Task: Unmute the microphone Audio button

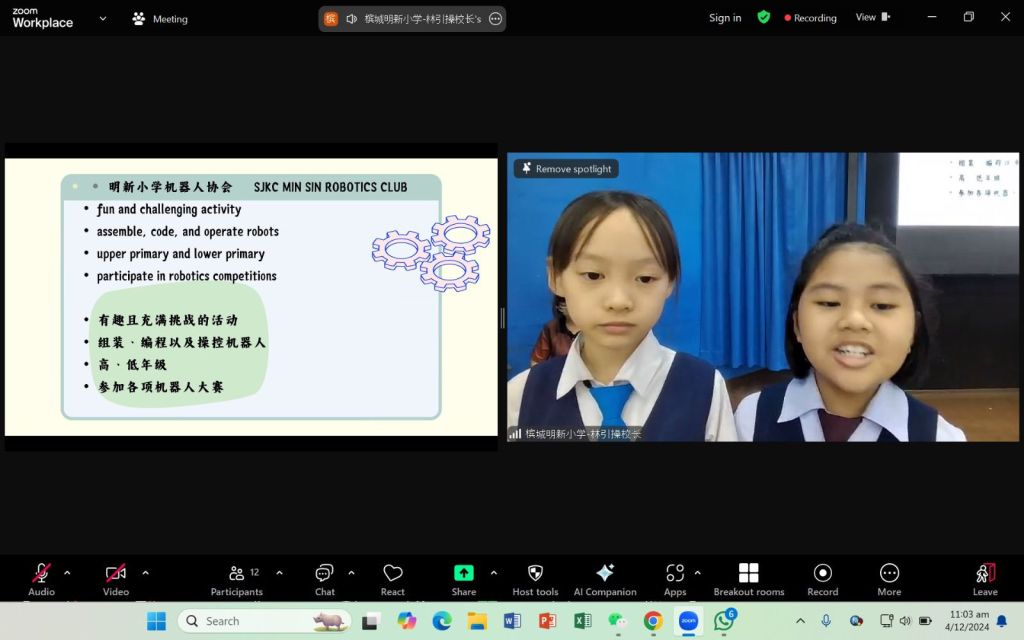Action: pyautogui.click(x=41, y=573)
